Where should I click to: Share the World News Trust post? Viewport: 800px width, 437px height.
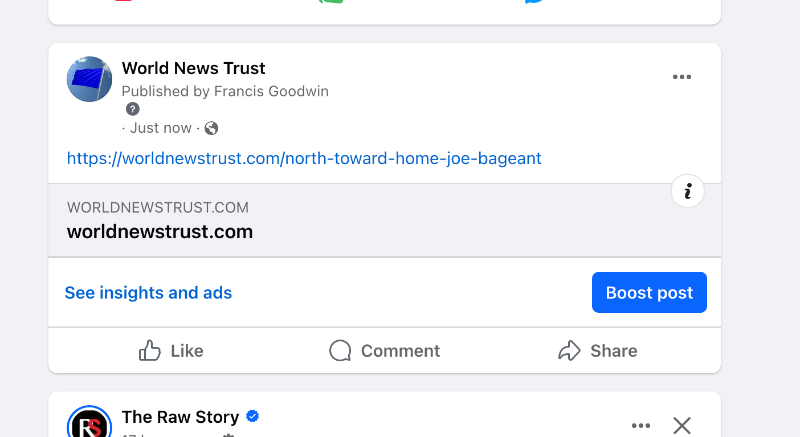[598, 351]
